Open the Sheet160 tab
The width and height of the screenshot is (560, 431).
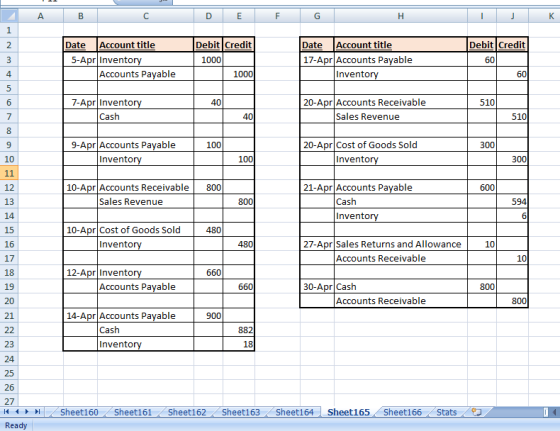79,412
